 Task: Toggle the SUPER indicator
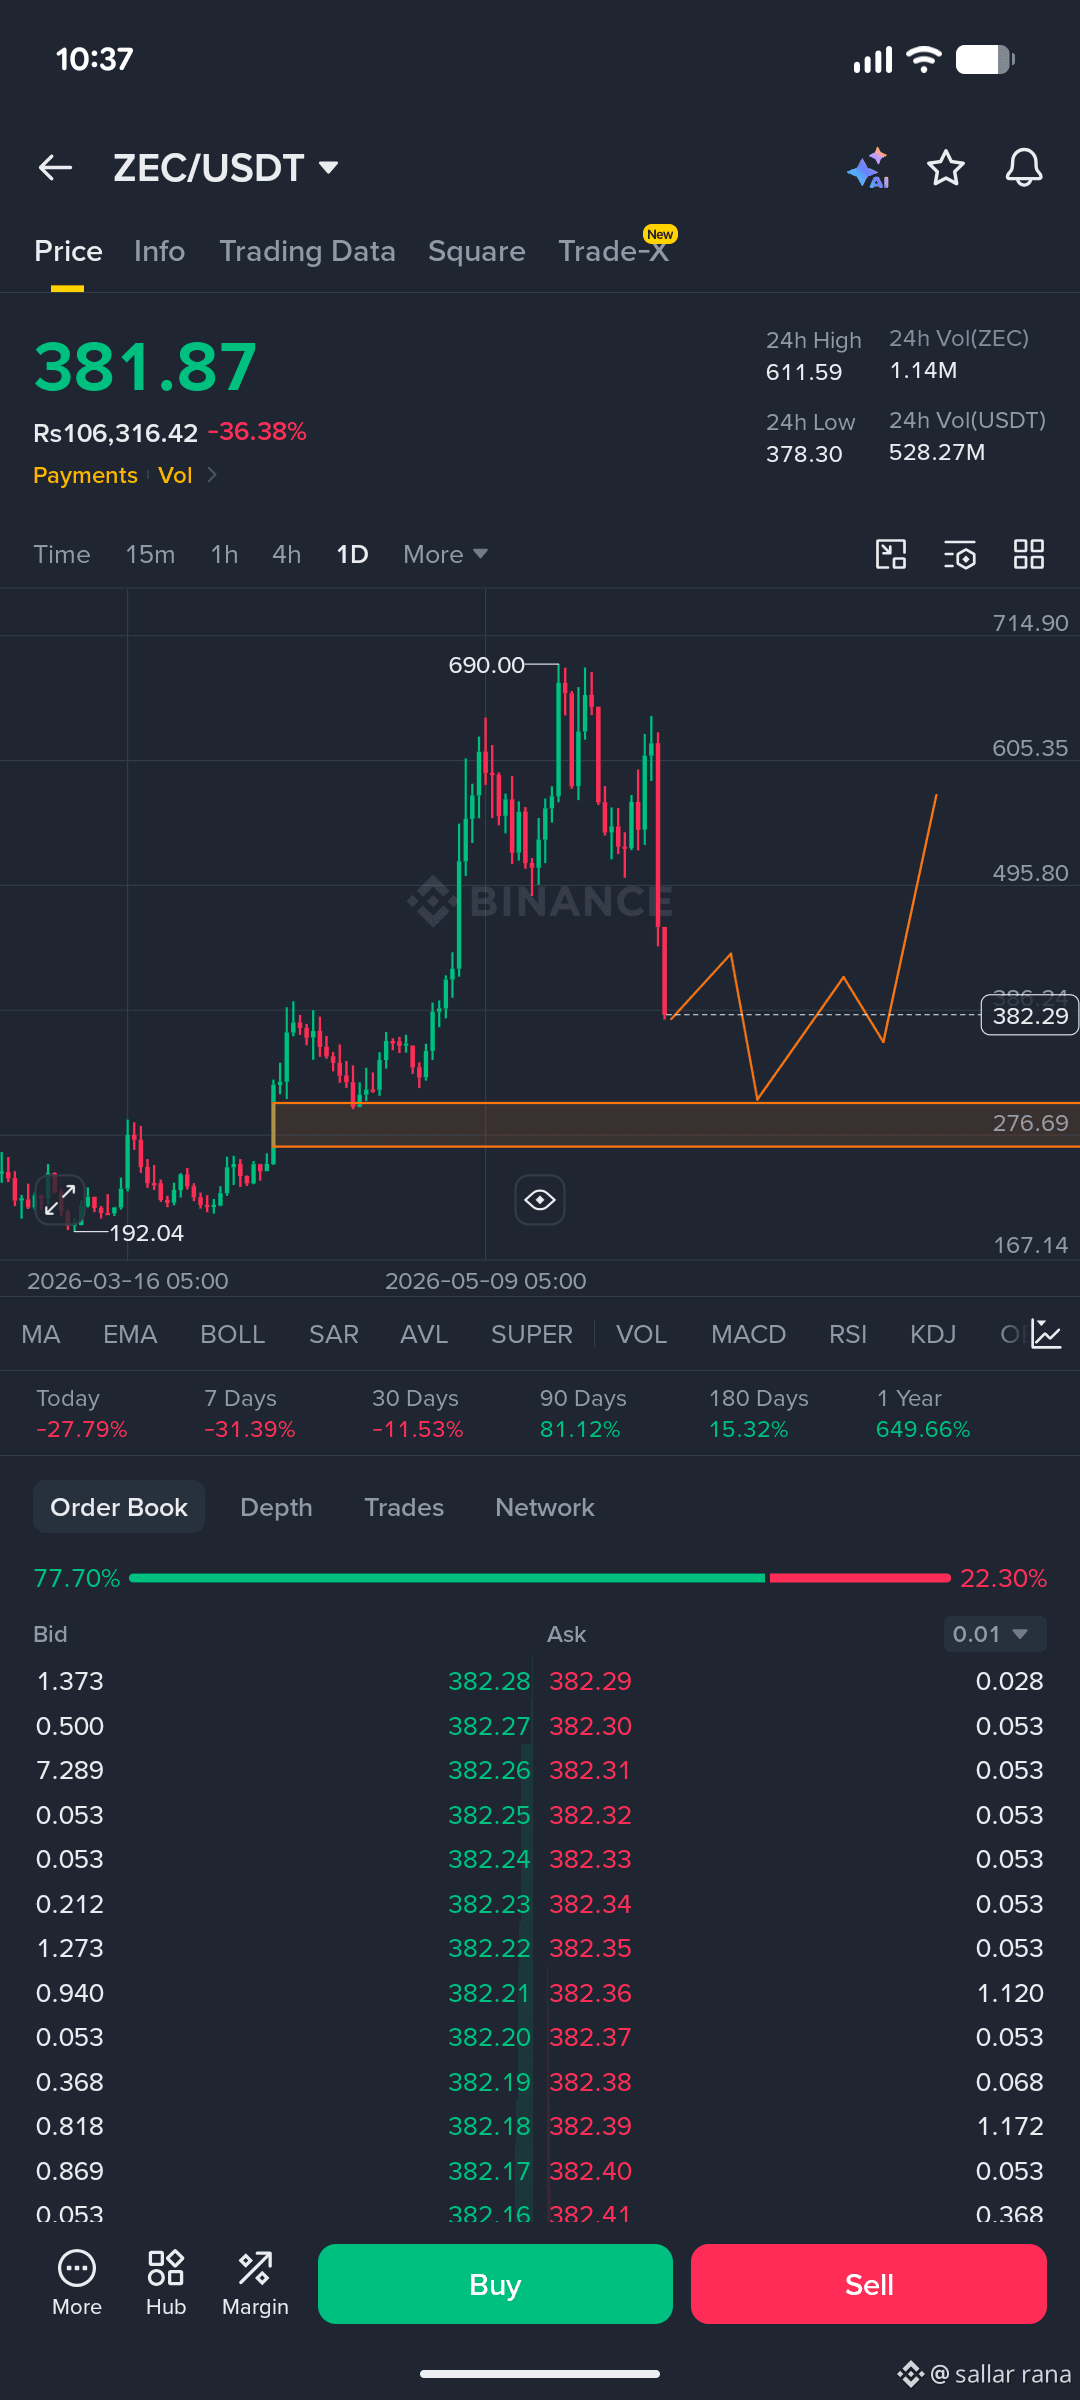pos(532,1334)
